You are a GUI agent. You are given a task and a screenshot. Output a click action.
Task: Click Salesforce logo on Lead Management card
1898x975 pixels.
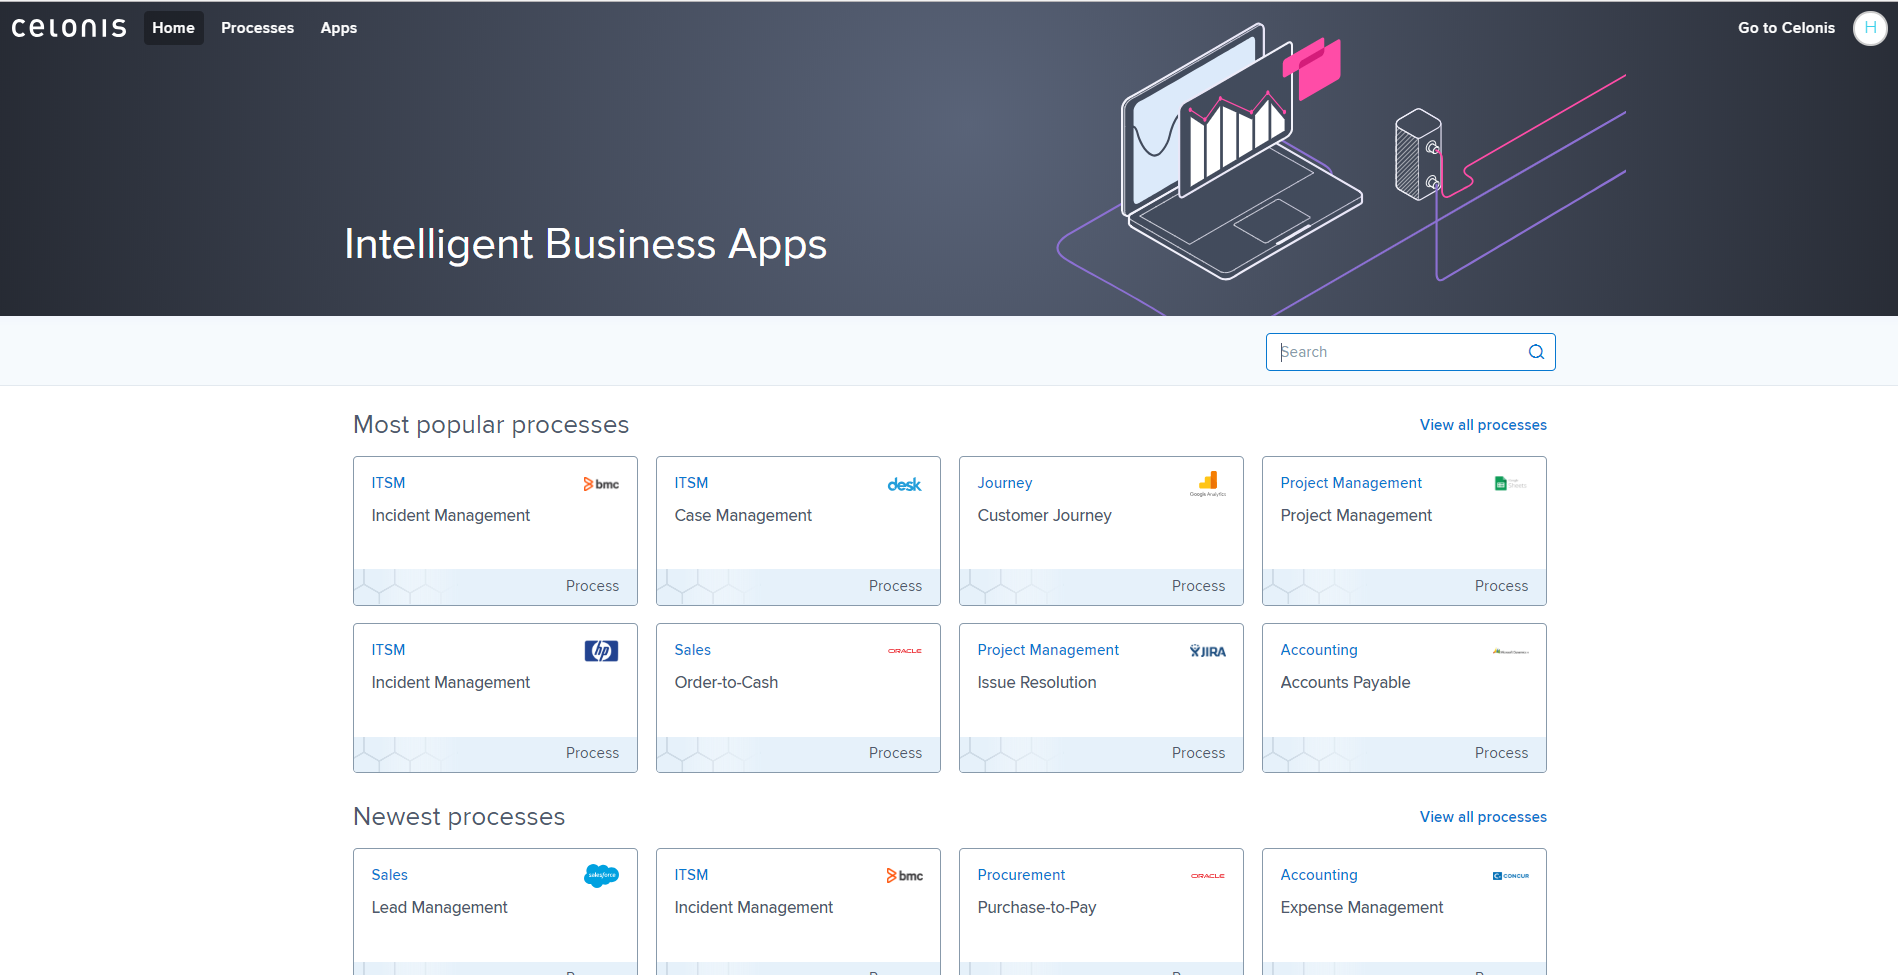click(601, 876)
